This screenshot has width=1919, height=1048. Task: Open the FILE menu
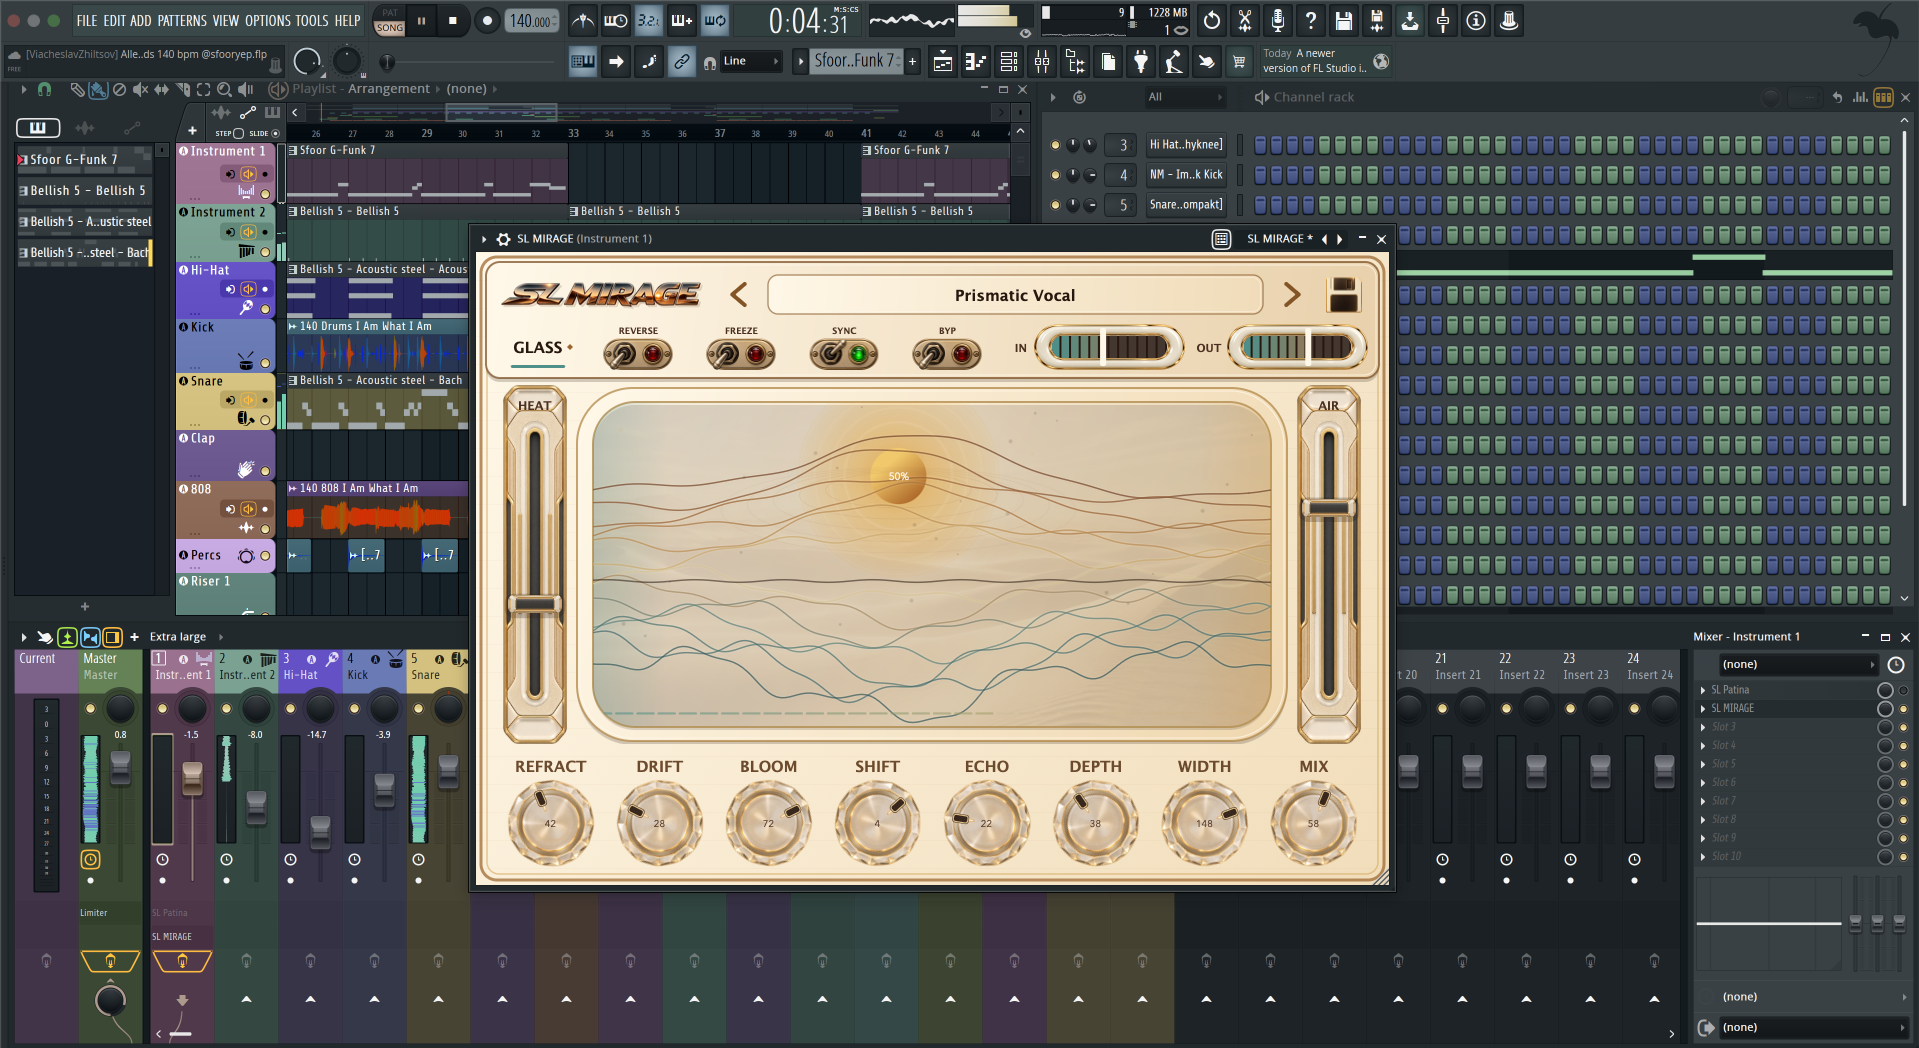pyautogui.click(x=87, y=20)
